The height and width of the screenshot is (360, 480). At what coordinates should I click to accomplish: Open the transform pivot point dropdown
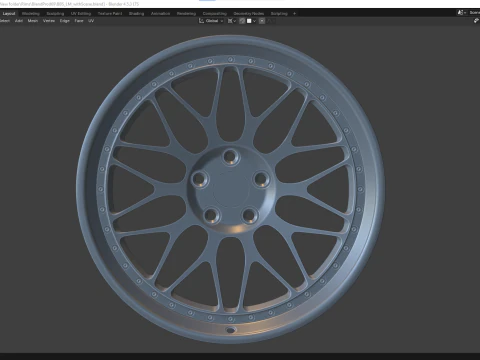click(x=232, y=21)
